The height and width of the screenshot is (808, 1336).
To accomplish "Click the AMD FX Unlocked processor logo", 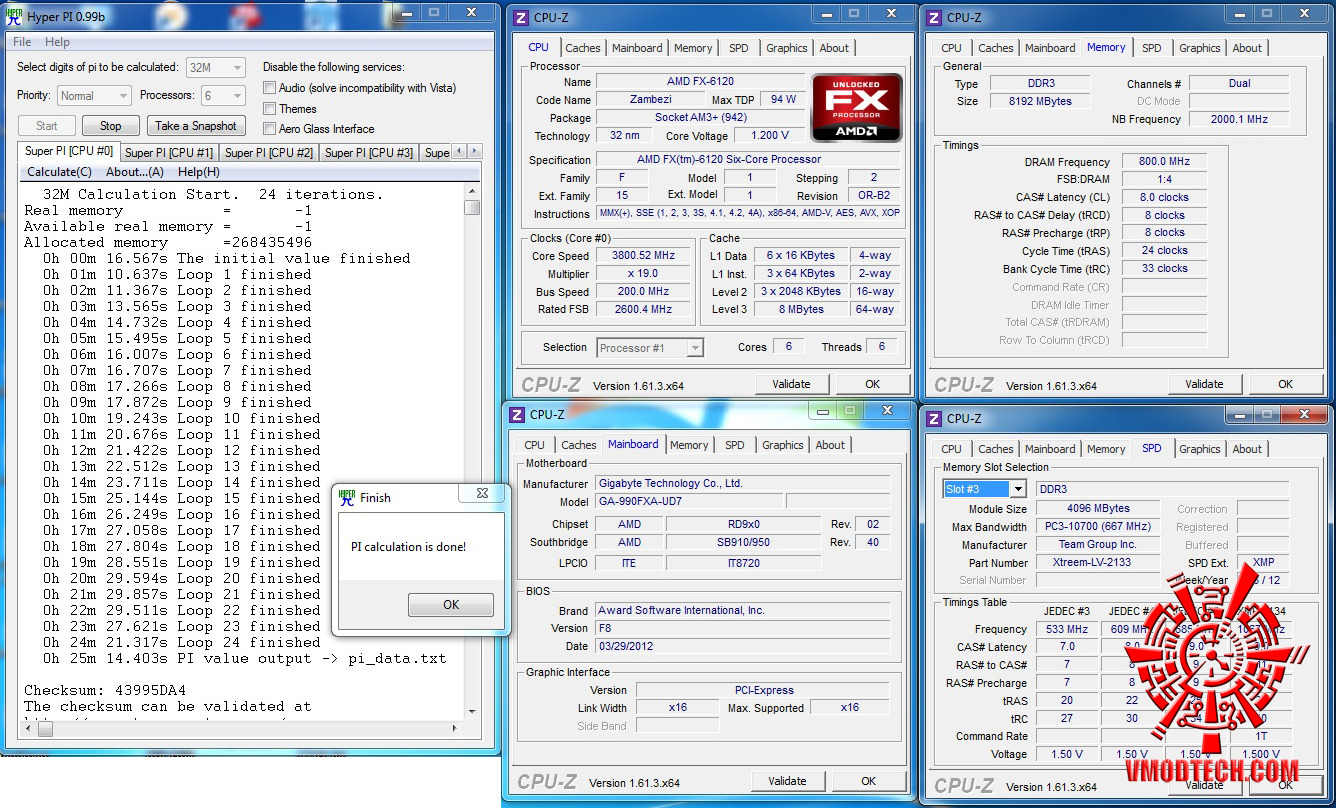I will point(857,107).
